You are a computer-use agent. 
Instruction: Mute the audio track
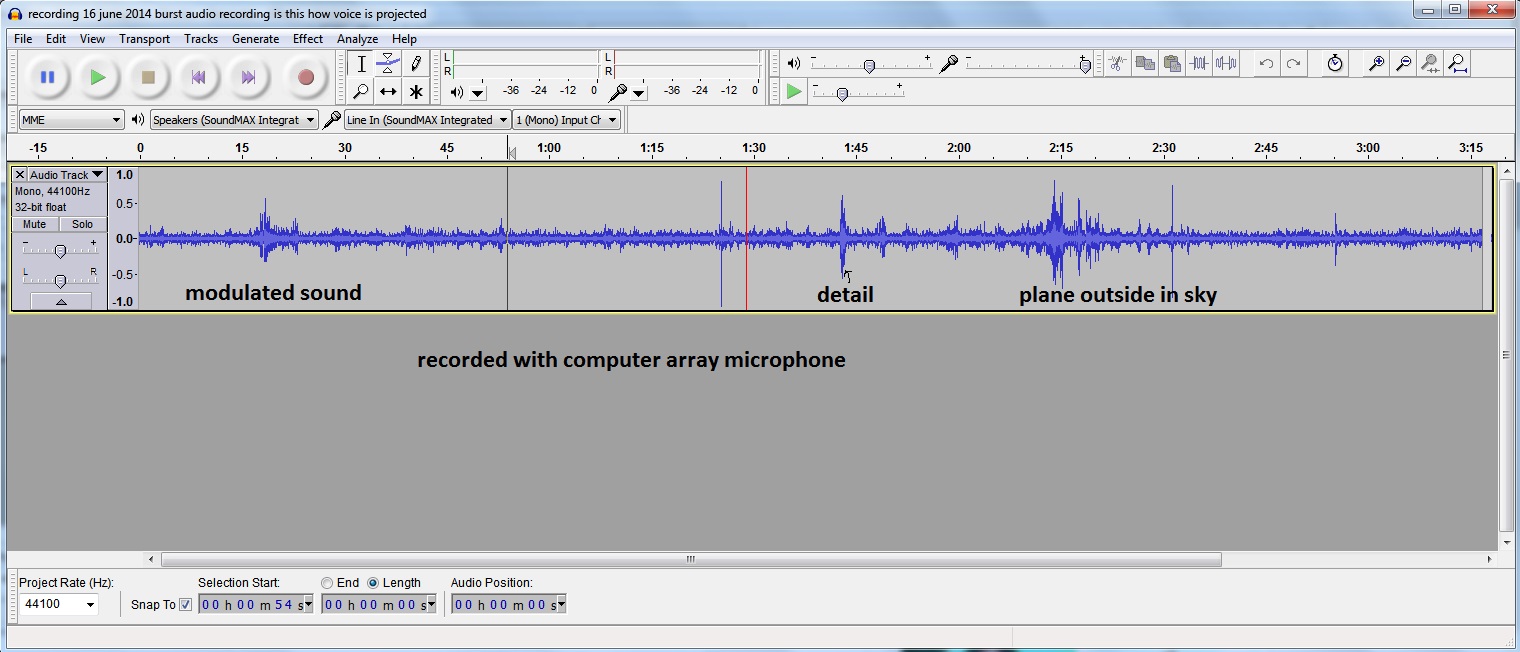coord(35,224)
